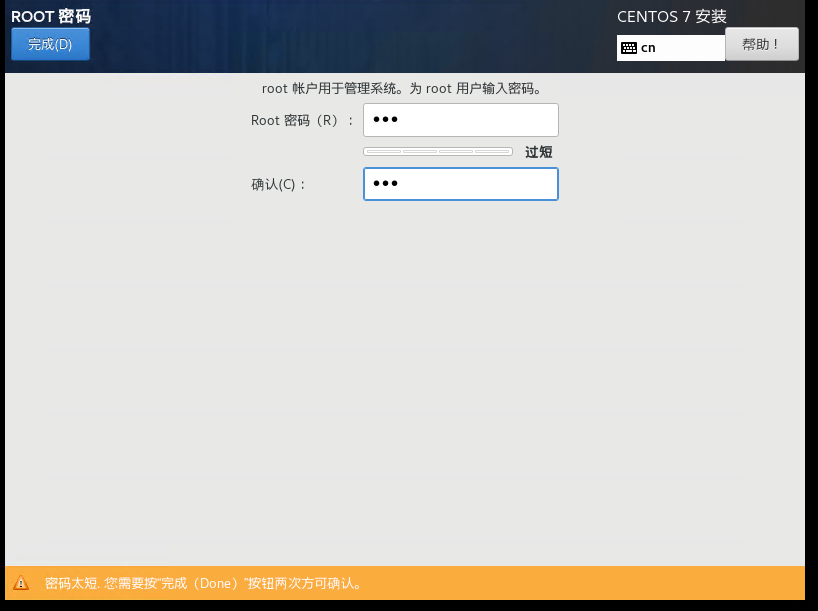Image resolution: width=818 pixels, height=611 pixels.
Task: Focus the Root 密码 password field
Action: (x=461, y=120)
